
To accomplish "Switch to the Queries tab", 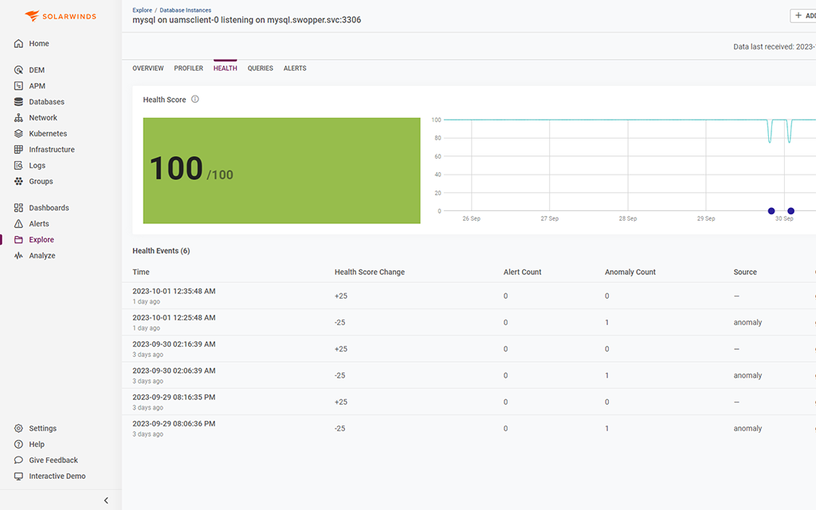I will (x=260, y=68).
